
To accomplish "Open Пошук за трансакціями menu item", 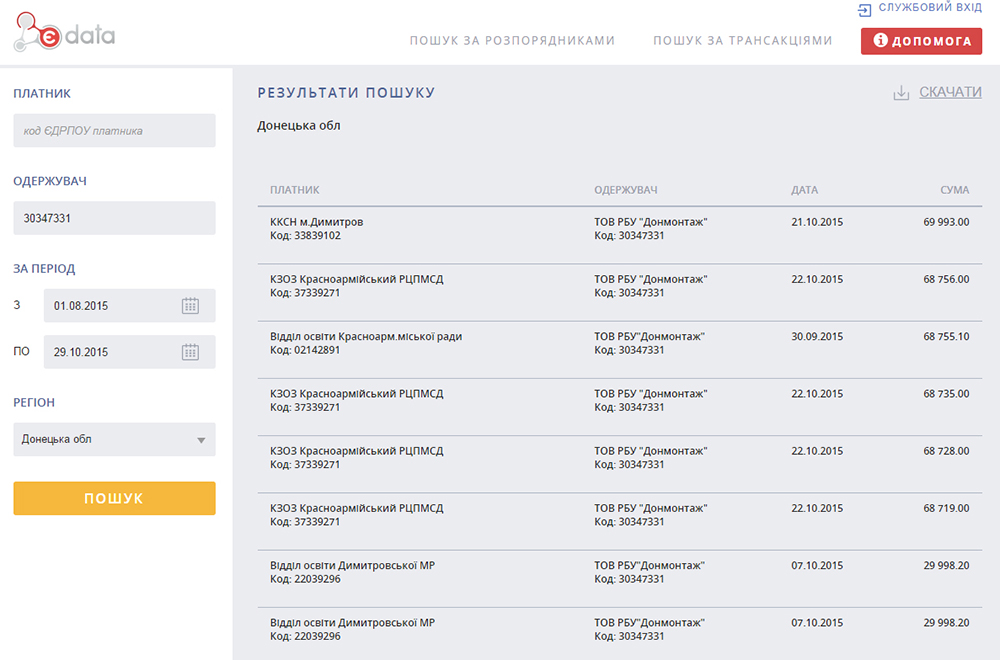I will click(x=742, y=41).
